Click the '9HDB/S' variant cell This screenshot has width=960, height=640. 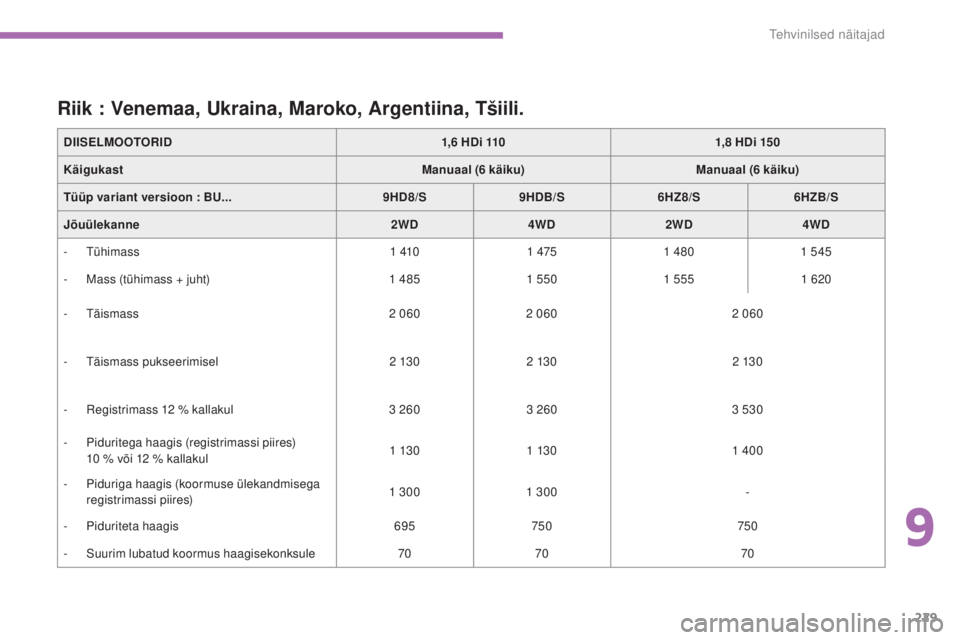pyautogui.click(x=542, y=197)
